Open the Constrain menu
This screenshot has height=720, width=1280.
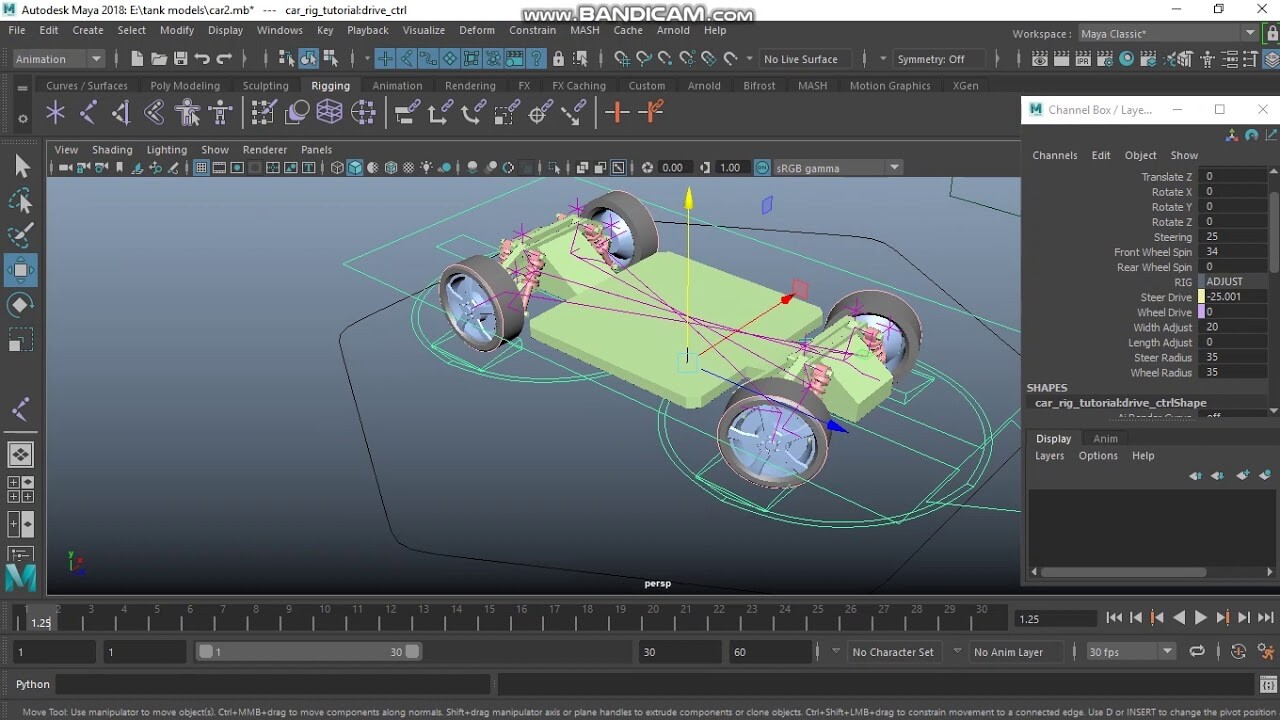[x=532, y=30]
